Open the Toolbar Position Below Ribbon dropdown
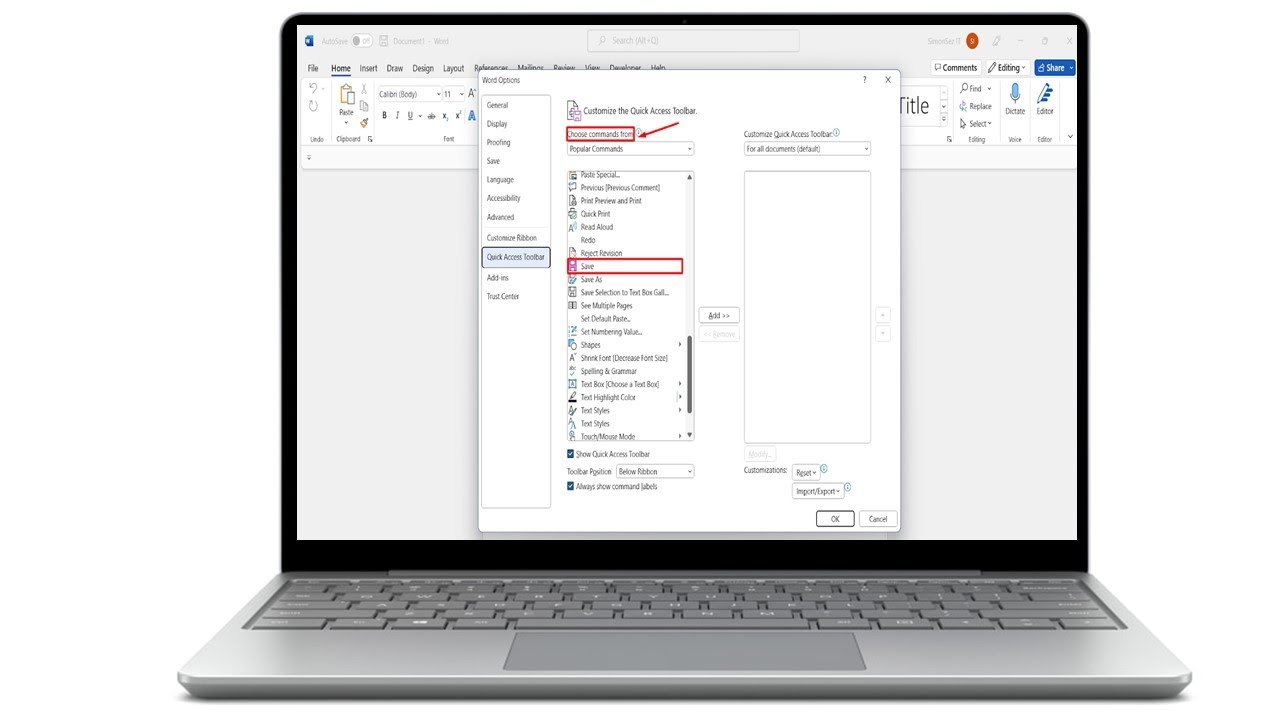 [x=655, y=471]
